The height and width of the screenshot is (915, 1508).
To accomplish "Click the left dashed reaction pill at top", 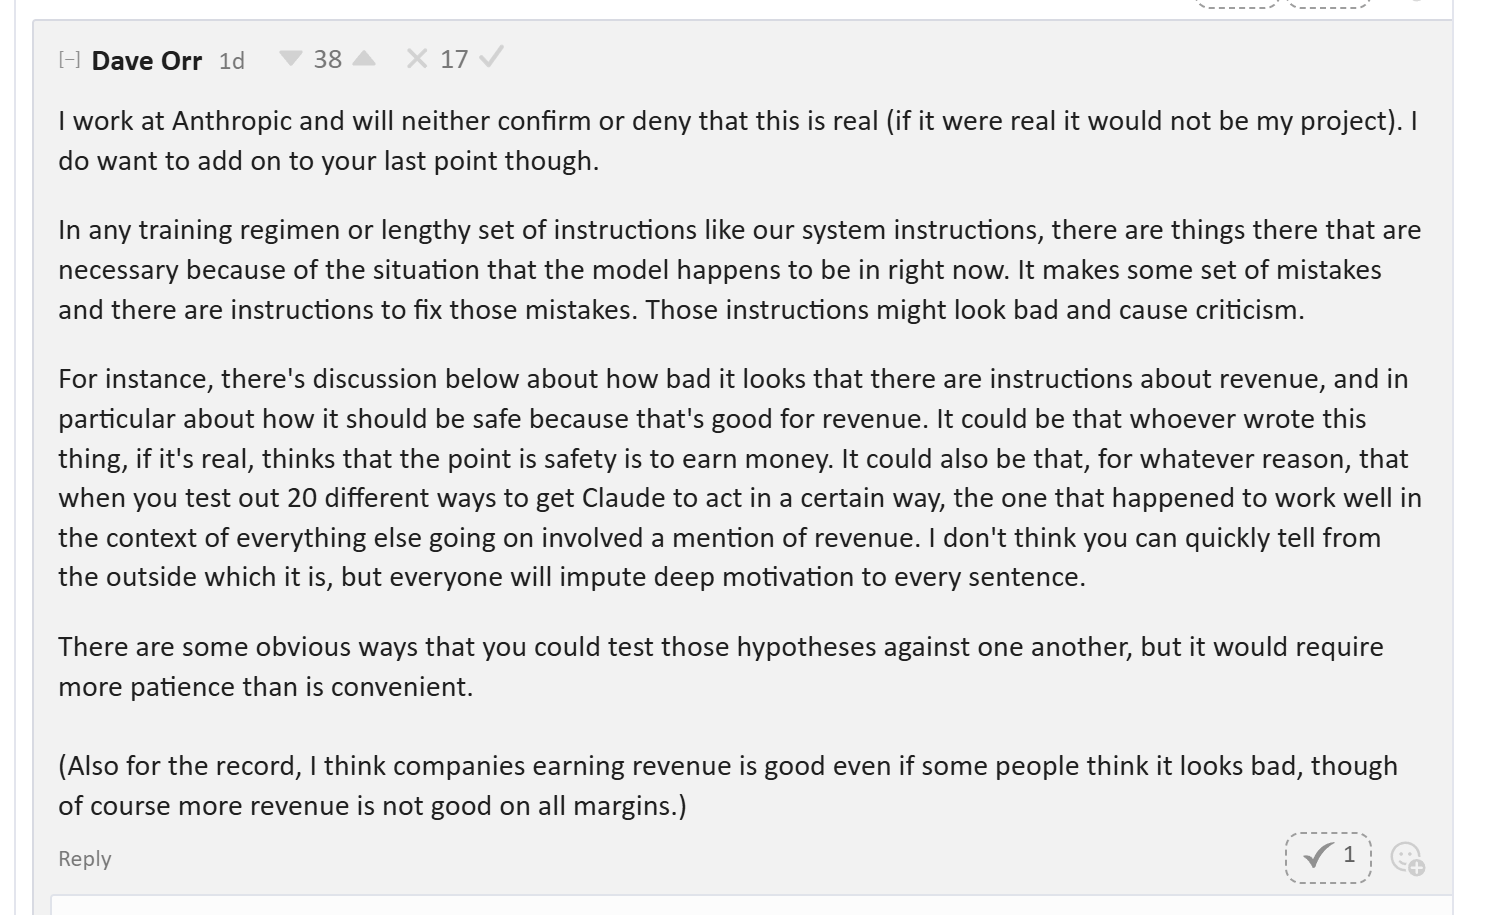I will tap(1238, 3).
